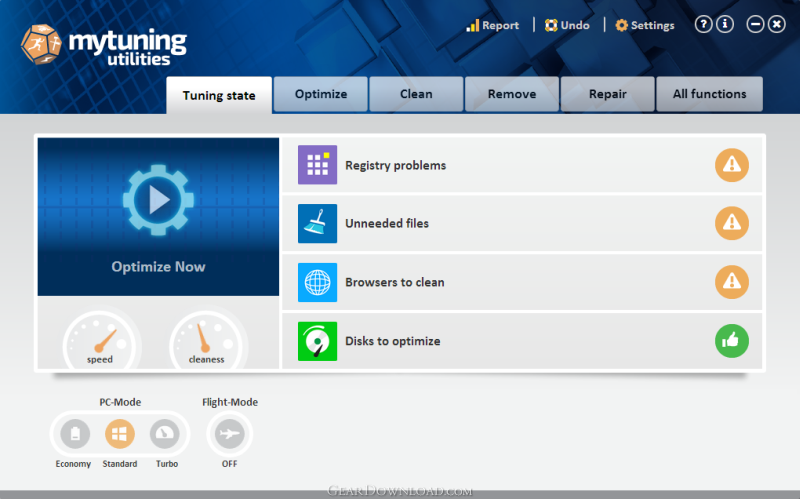
Task: Click the Report link text
Action: (x=501, y=26)
